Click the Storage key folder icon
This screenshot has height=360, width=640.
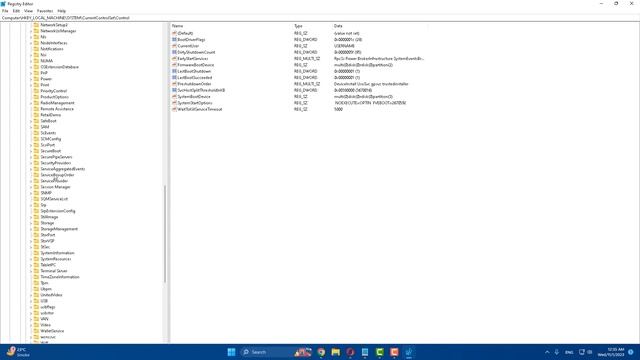36,223
